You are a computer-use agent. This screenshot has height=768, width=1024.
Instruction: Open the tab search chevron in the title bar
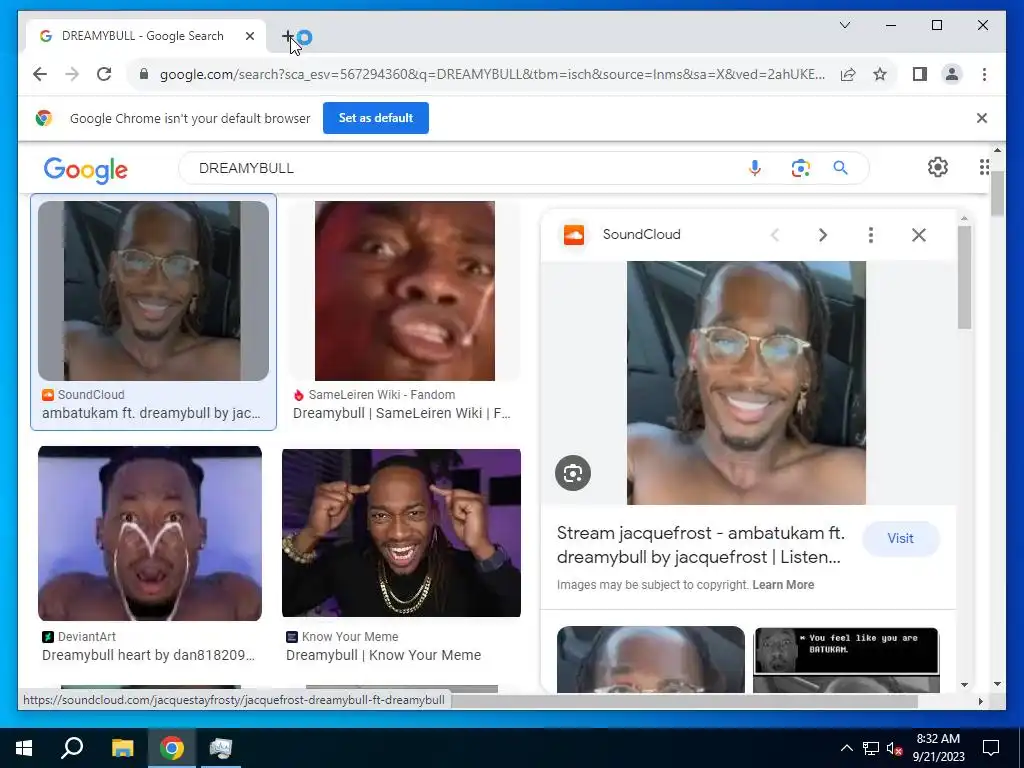click(844, 25)
